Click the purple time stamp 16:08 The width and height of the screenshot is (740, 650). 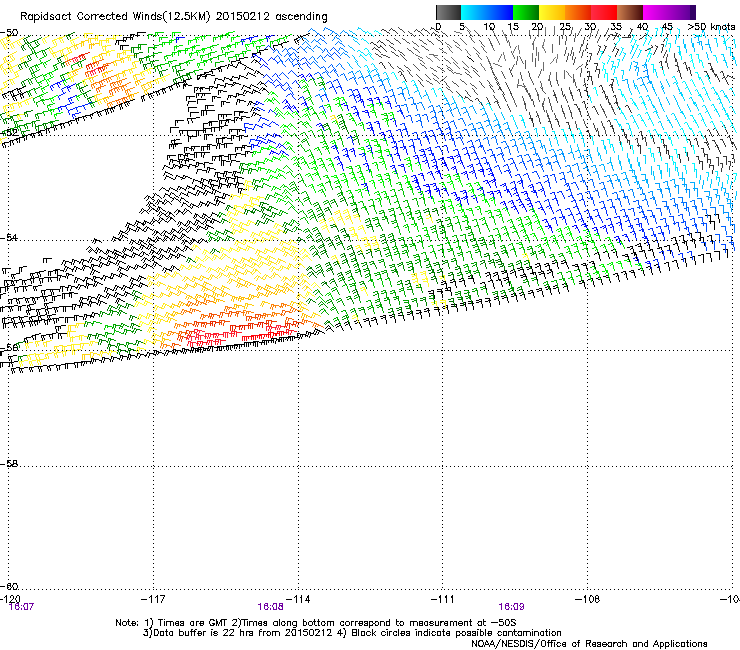(270, 607)
